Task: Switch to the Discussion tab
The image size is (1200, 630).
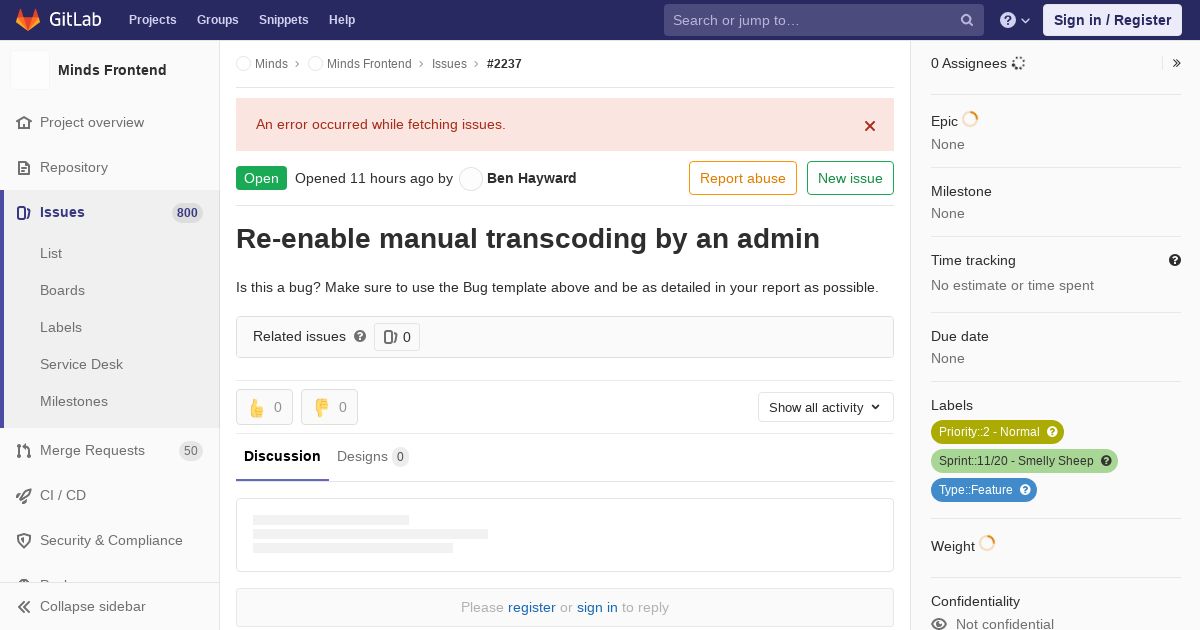Action: [x=282, y=456]
